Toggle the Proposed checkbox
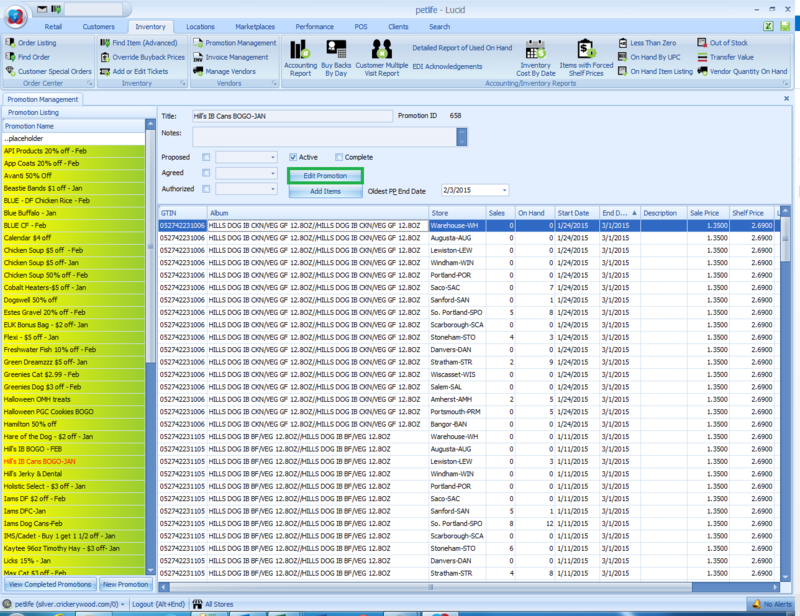The width and height of the screenshot is (800, 616). tap(206, 157)
